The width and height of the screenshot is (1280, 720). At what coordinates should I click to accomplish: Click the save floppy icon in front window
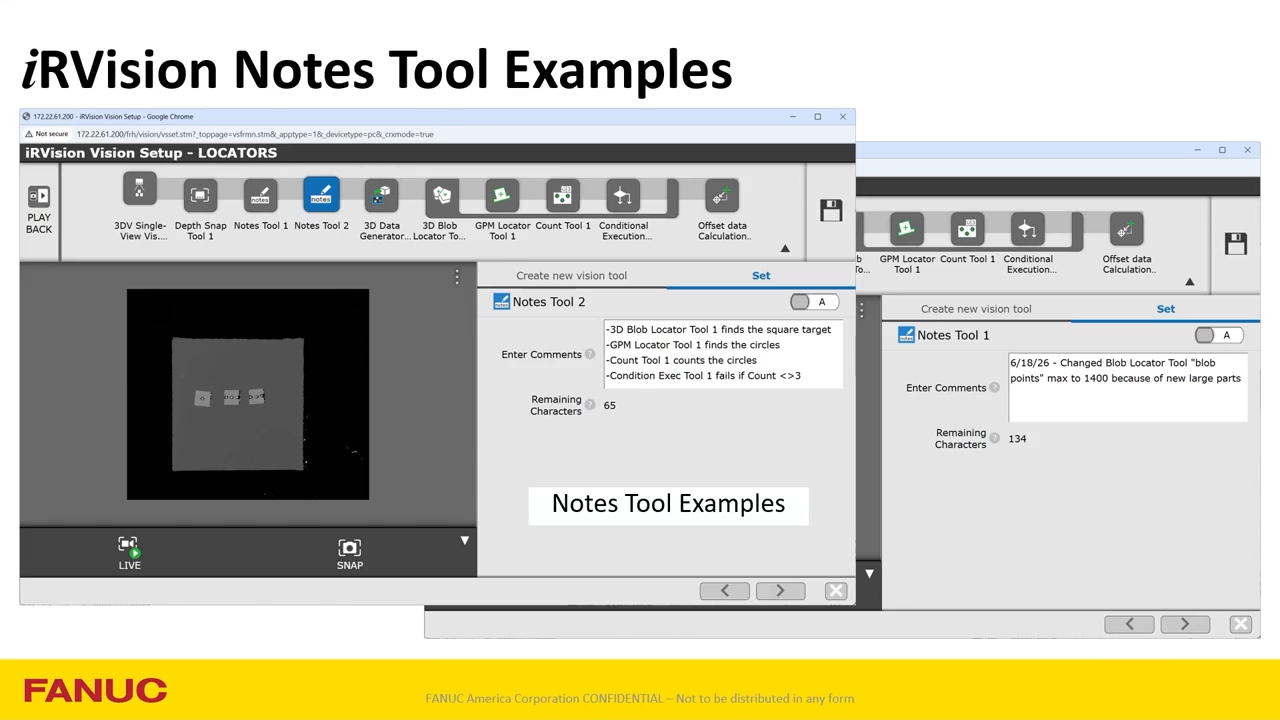tap(831, 210)
